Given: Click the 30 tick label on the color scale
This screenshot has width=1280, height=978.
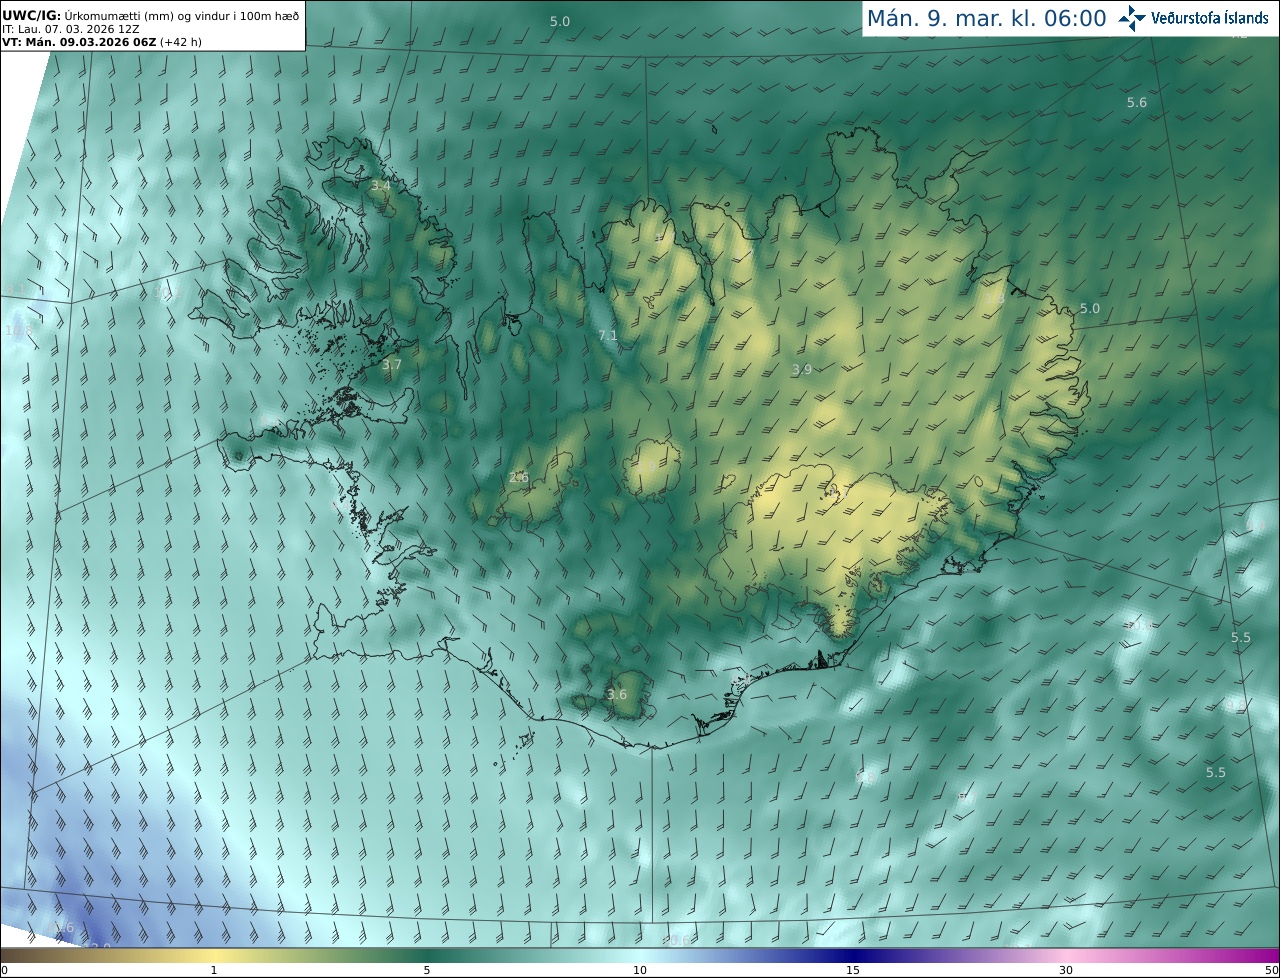Looking at the screenshot, I should click(x=1066, y=970).
